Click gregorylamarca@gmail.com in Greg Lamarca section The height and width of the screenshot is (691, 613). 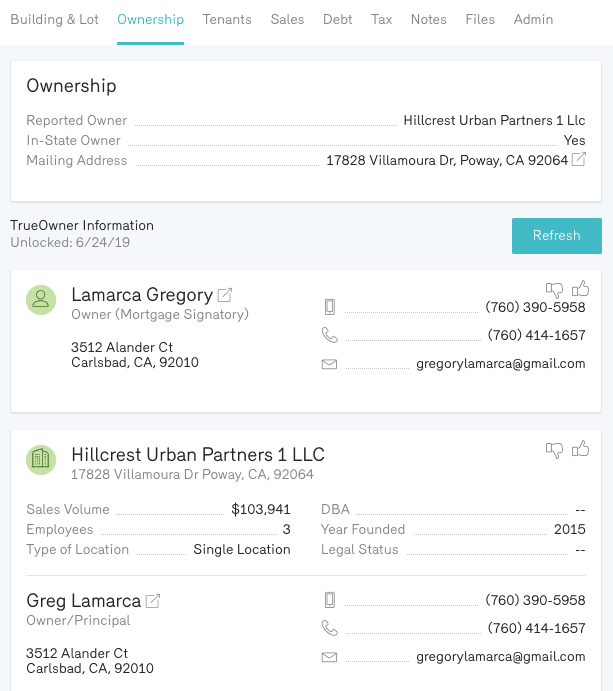tap(501, 657)
